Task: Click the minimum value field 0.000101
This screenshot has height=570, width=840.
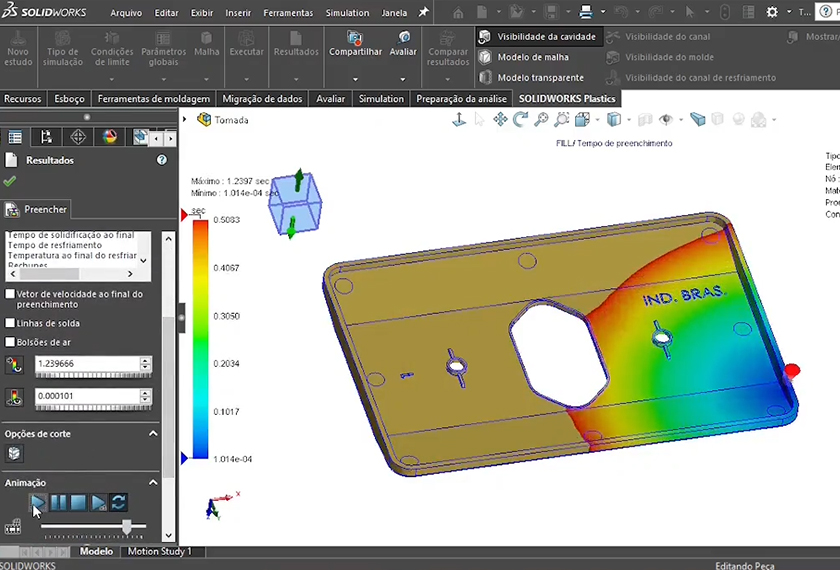Action: (x=87, y=396)
